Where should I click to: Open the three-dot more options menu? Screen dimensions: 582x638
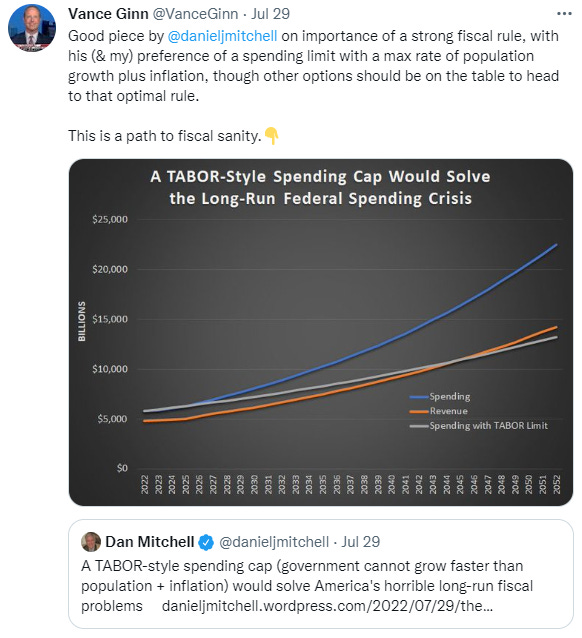[564, 14]
